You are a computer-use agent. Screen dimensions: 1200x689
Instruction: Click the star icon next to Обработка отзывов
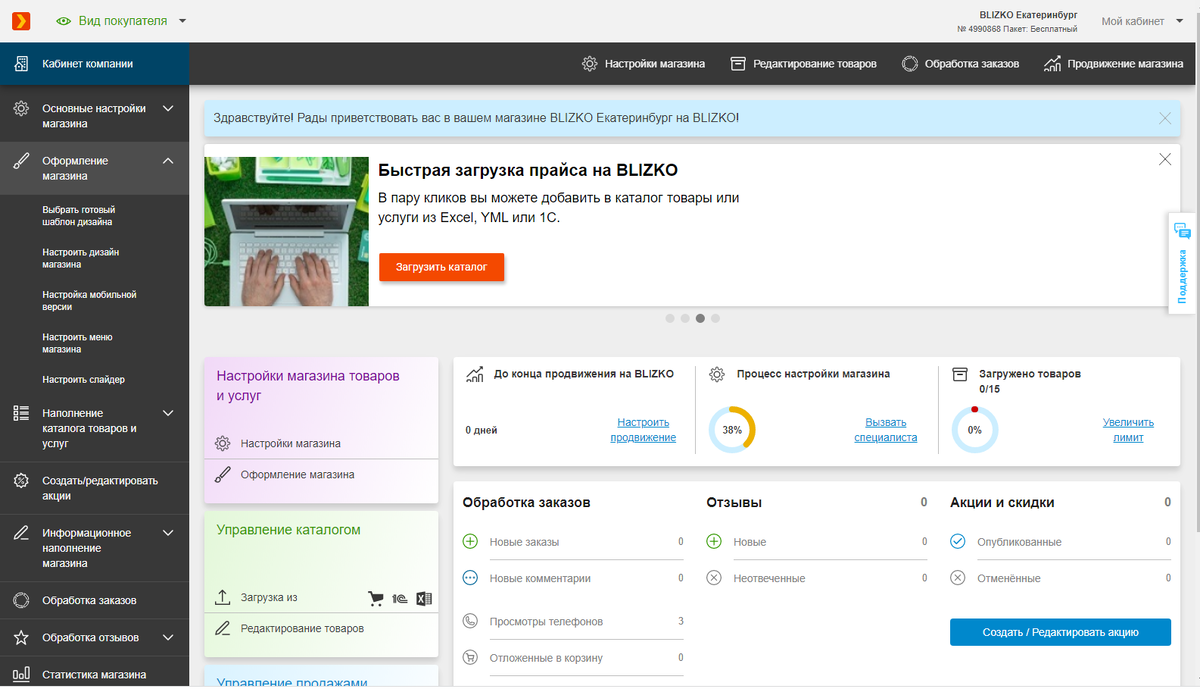coord(20,637)
